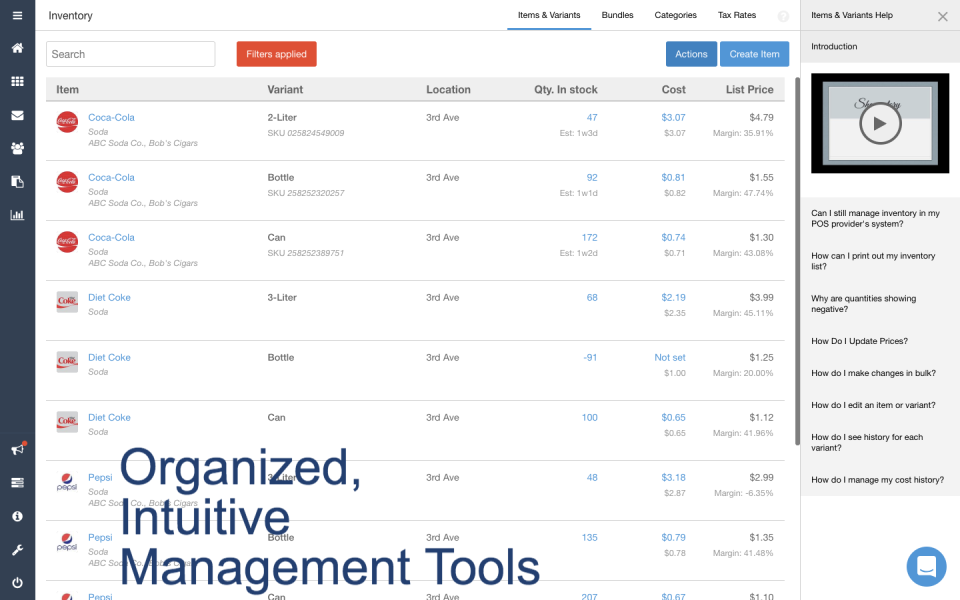Click quantity 172 for Coca-Cola Can
The width and height of the screenshot is (960, 600).
pyautogui.click(x=590, y=238)
